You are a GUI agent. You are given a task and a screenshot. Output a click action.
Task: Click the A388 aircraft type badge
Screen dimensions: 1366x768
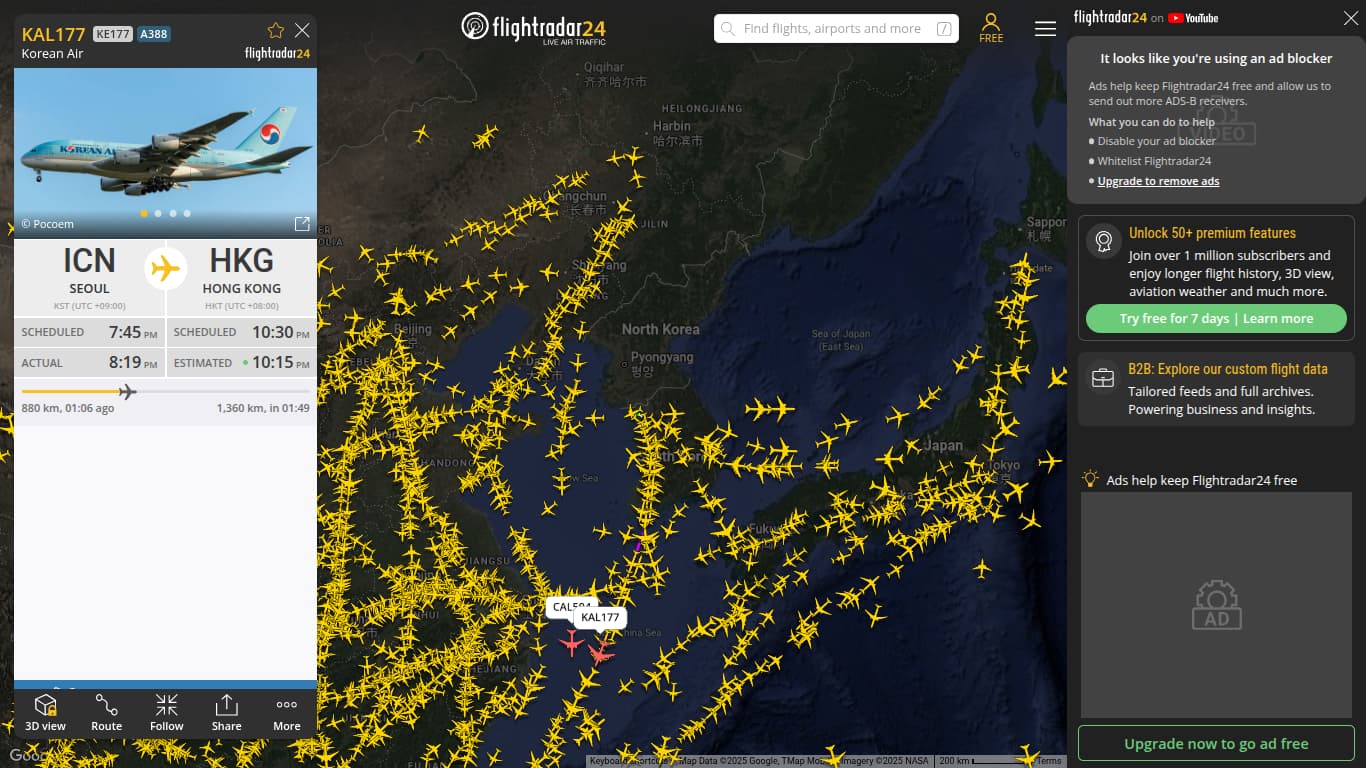click(154, 34)
